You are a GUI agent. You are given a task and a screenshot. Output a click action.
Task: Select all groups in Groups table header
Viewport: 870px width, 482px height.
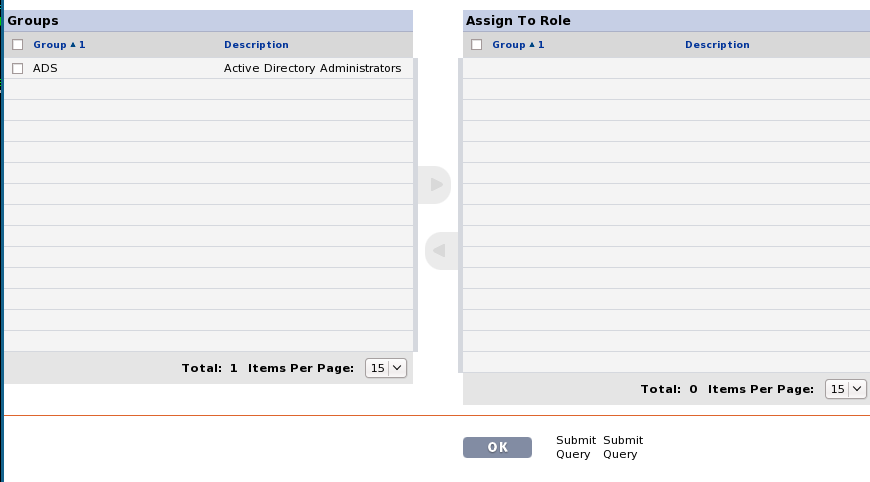pos(18,45)
